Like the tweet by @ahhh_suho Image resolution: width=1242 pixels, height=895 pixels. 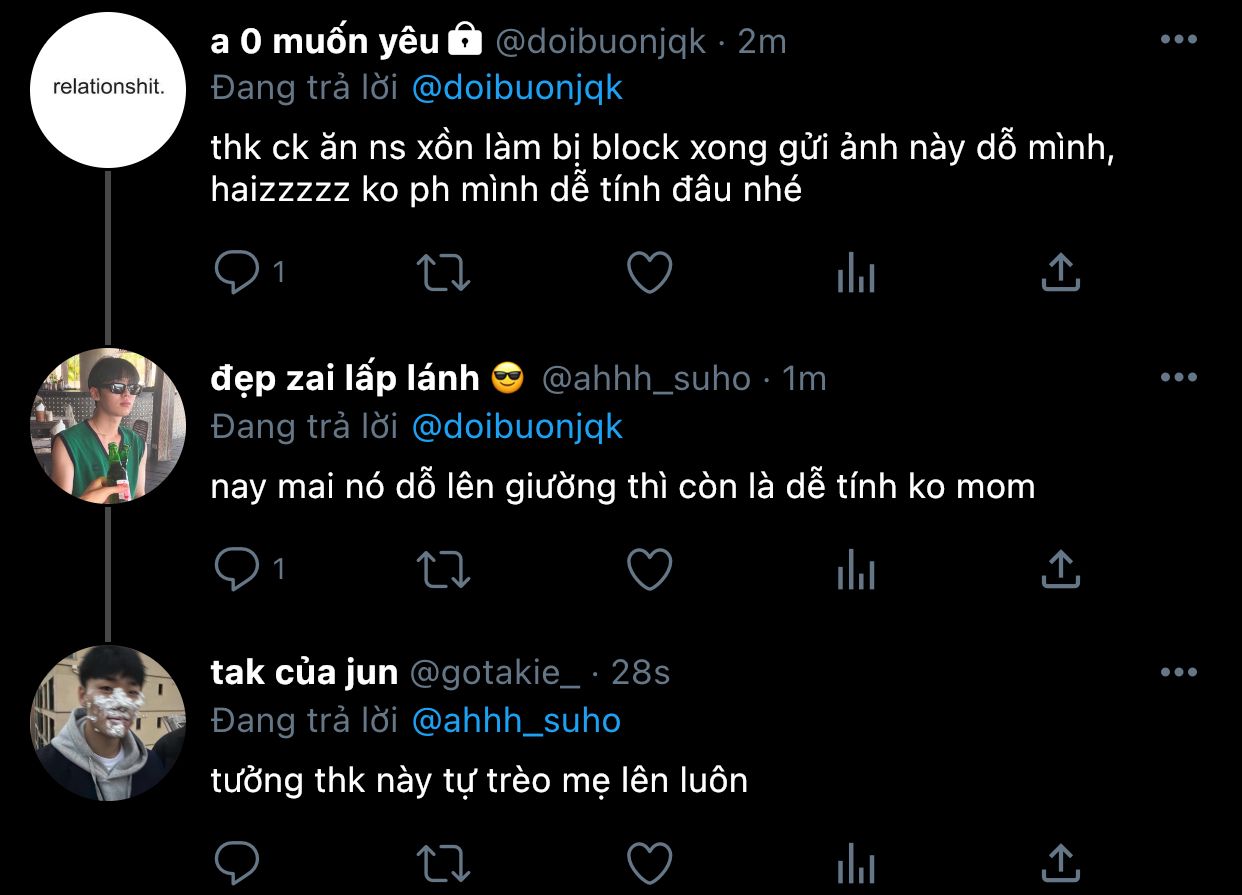[649, 569]
